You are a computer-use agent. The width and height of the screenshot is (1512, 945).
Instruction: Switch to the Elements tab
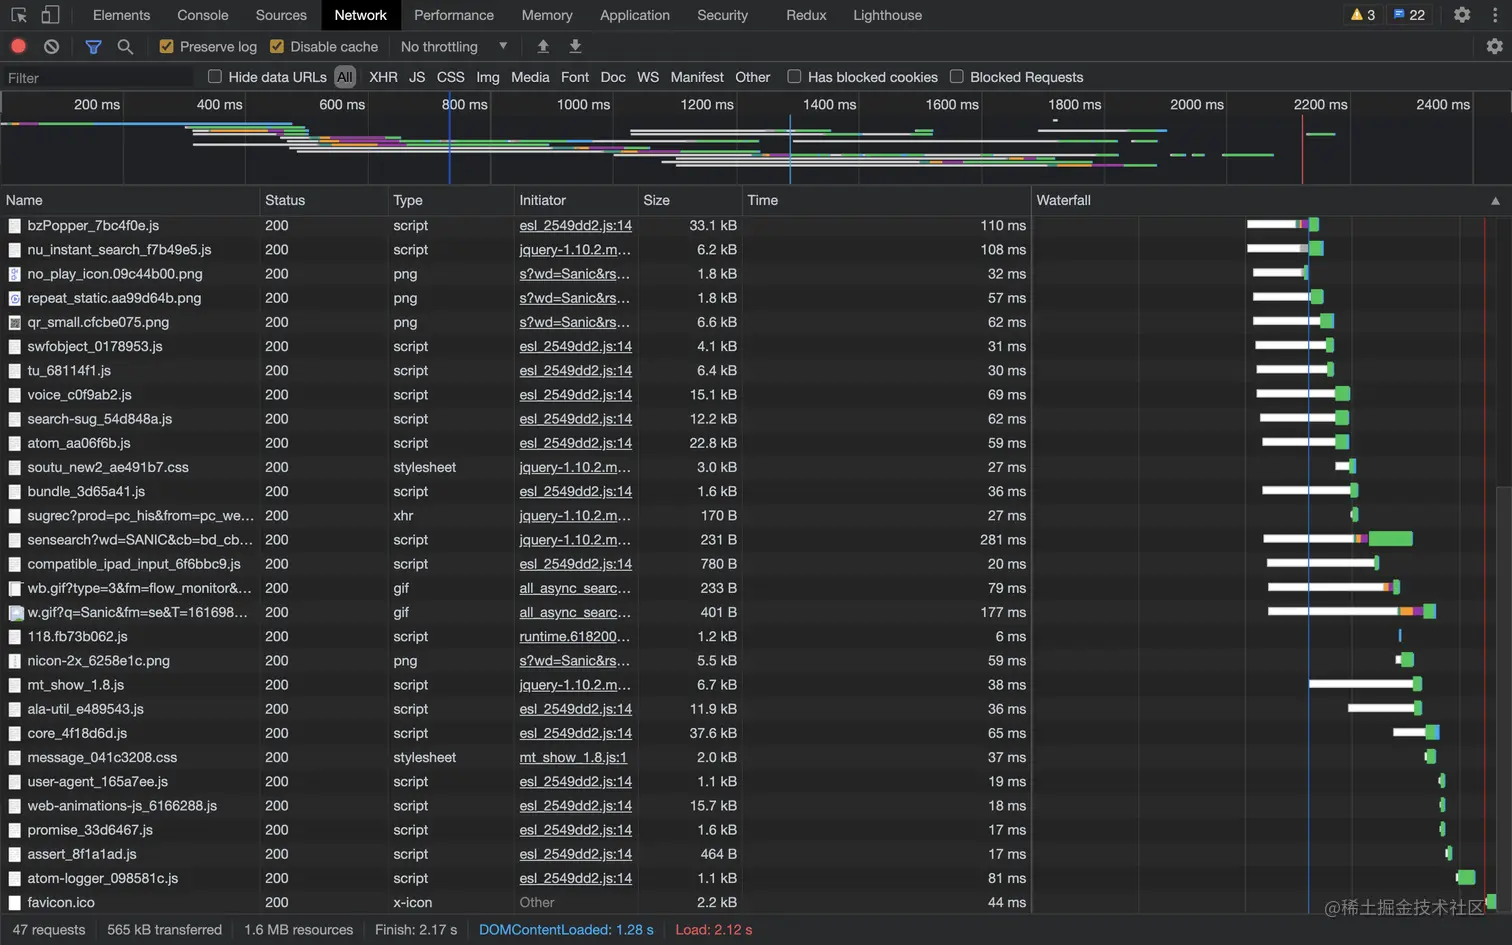click(x=121, y=15)
